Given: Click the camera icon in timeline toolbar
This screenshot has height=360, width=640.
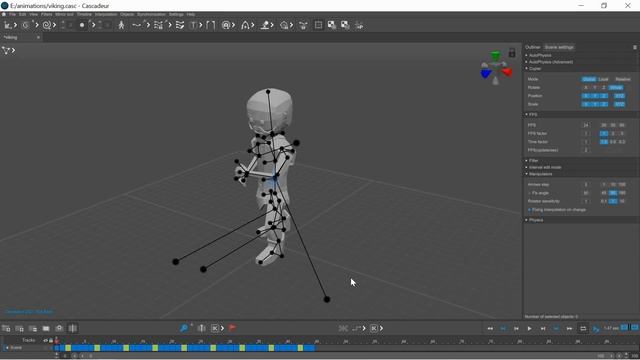Looking at the screenshot, I should point(59,328).
